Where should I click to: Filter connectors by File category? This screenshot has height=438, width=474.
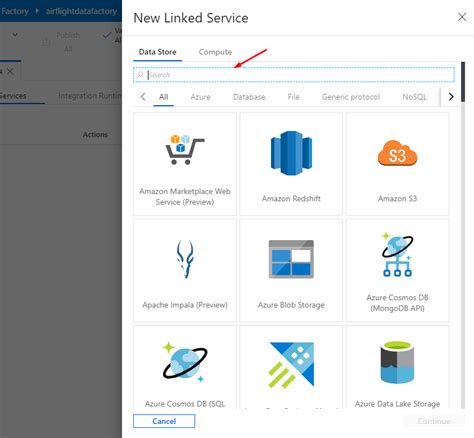[x=293, y=97]
